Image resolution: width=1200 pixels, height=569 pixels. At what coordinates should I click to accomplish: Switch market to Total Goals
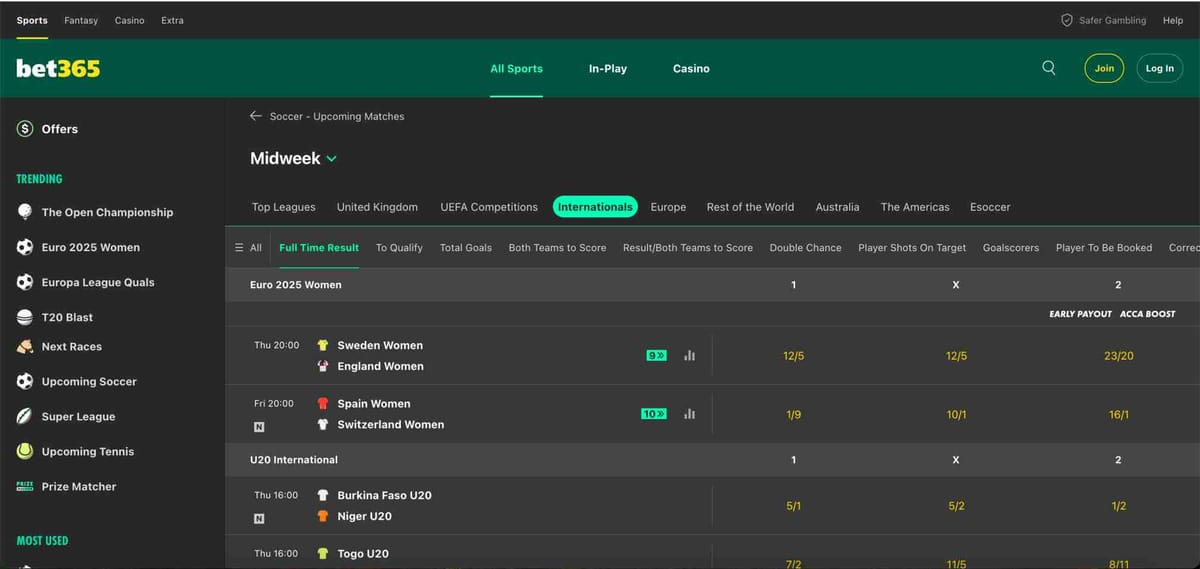[466, 248]
